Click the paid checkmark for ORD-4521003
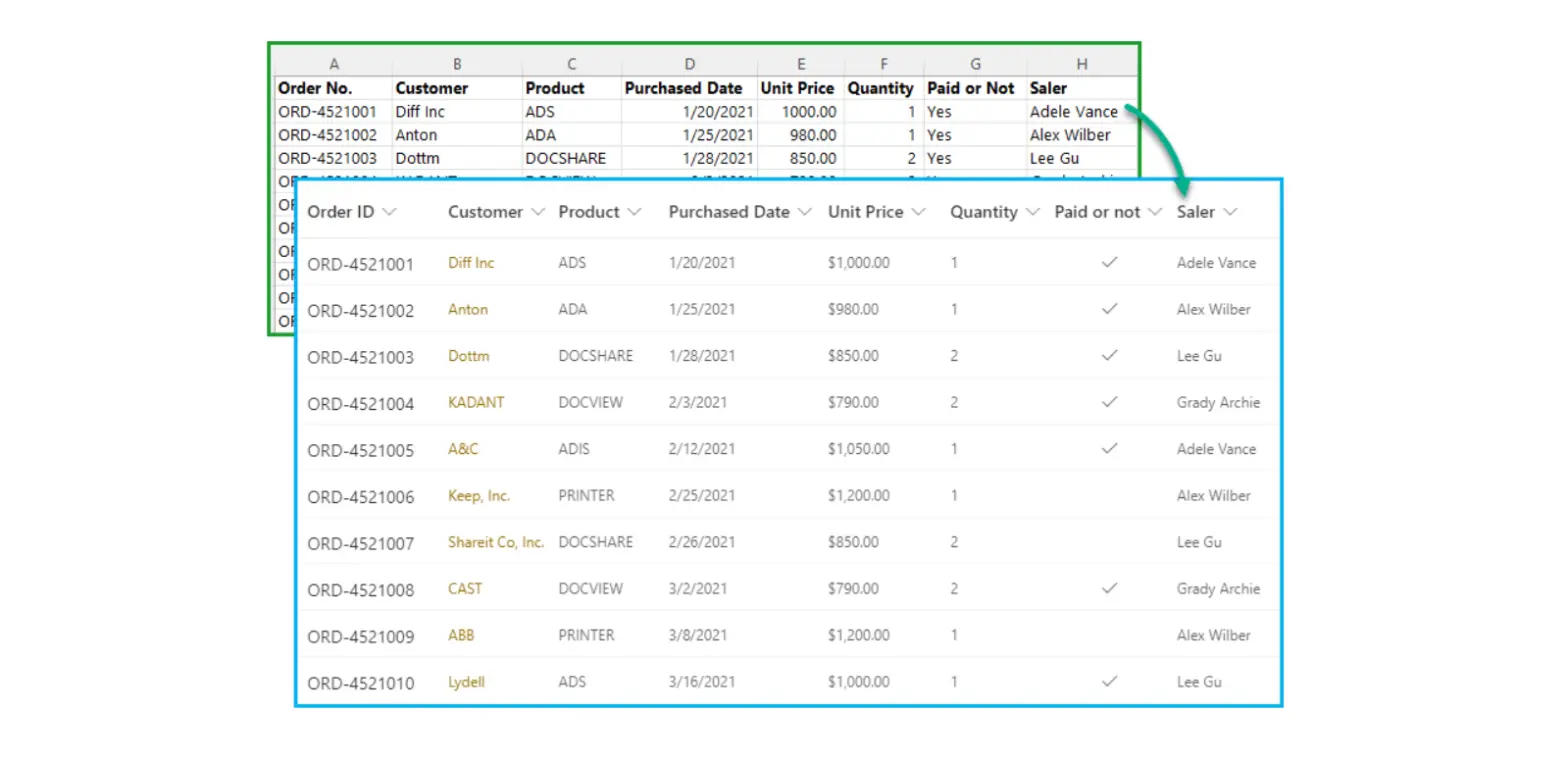Viewport: 1568px width, 762px height. [x=1109, y=356]
